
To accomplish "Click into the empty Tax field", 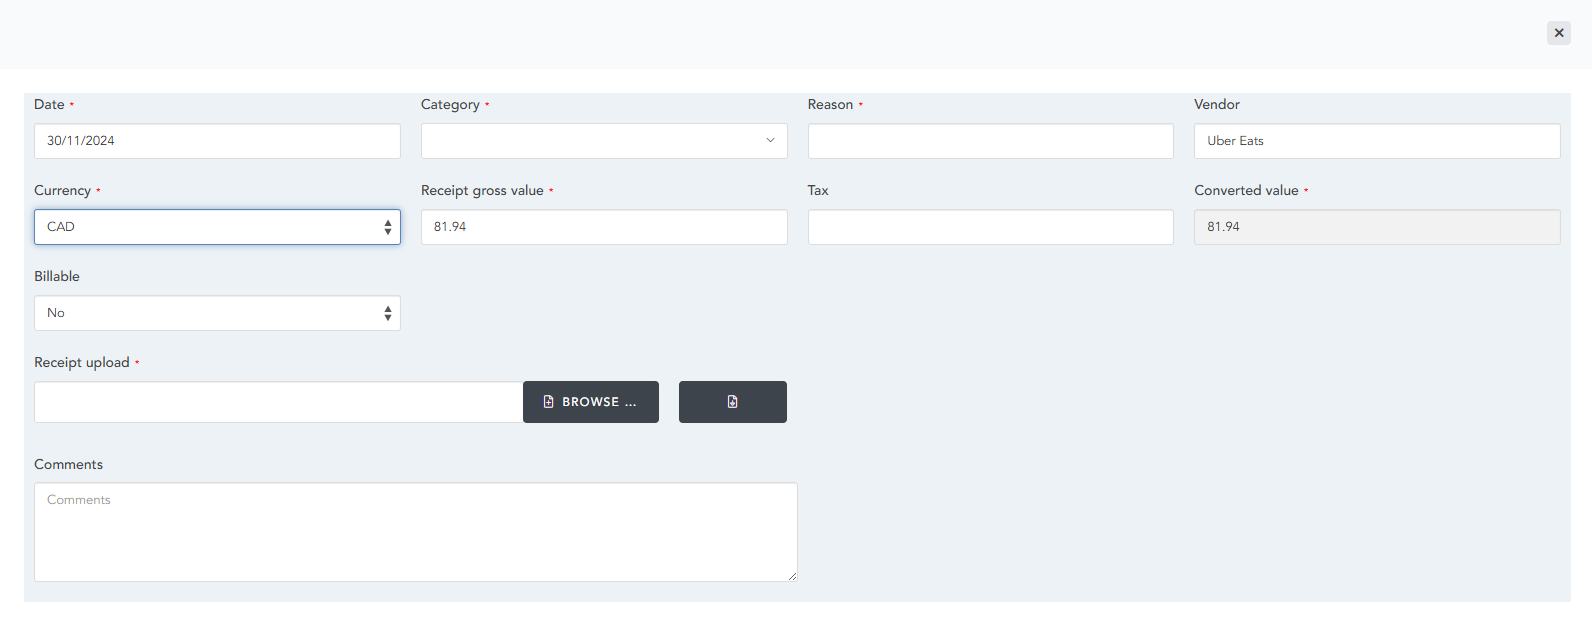I will pyautogui.click(x=990, y=227).
